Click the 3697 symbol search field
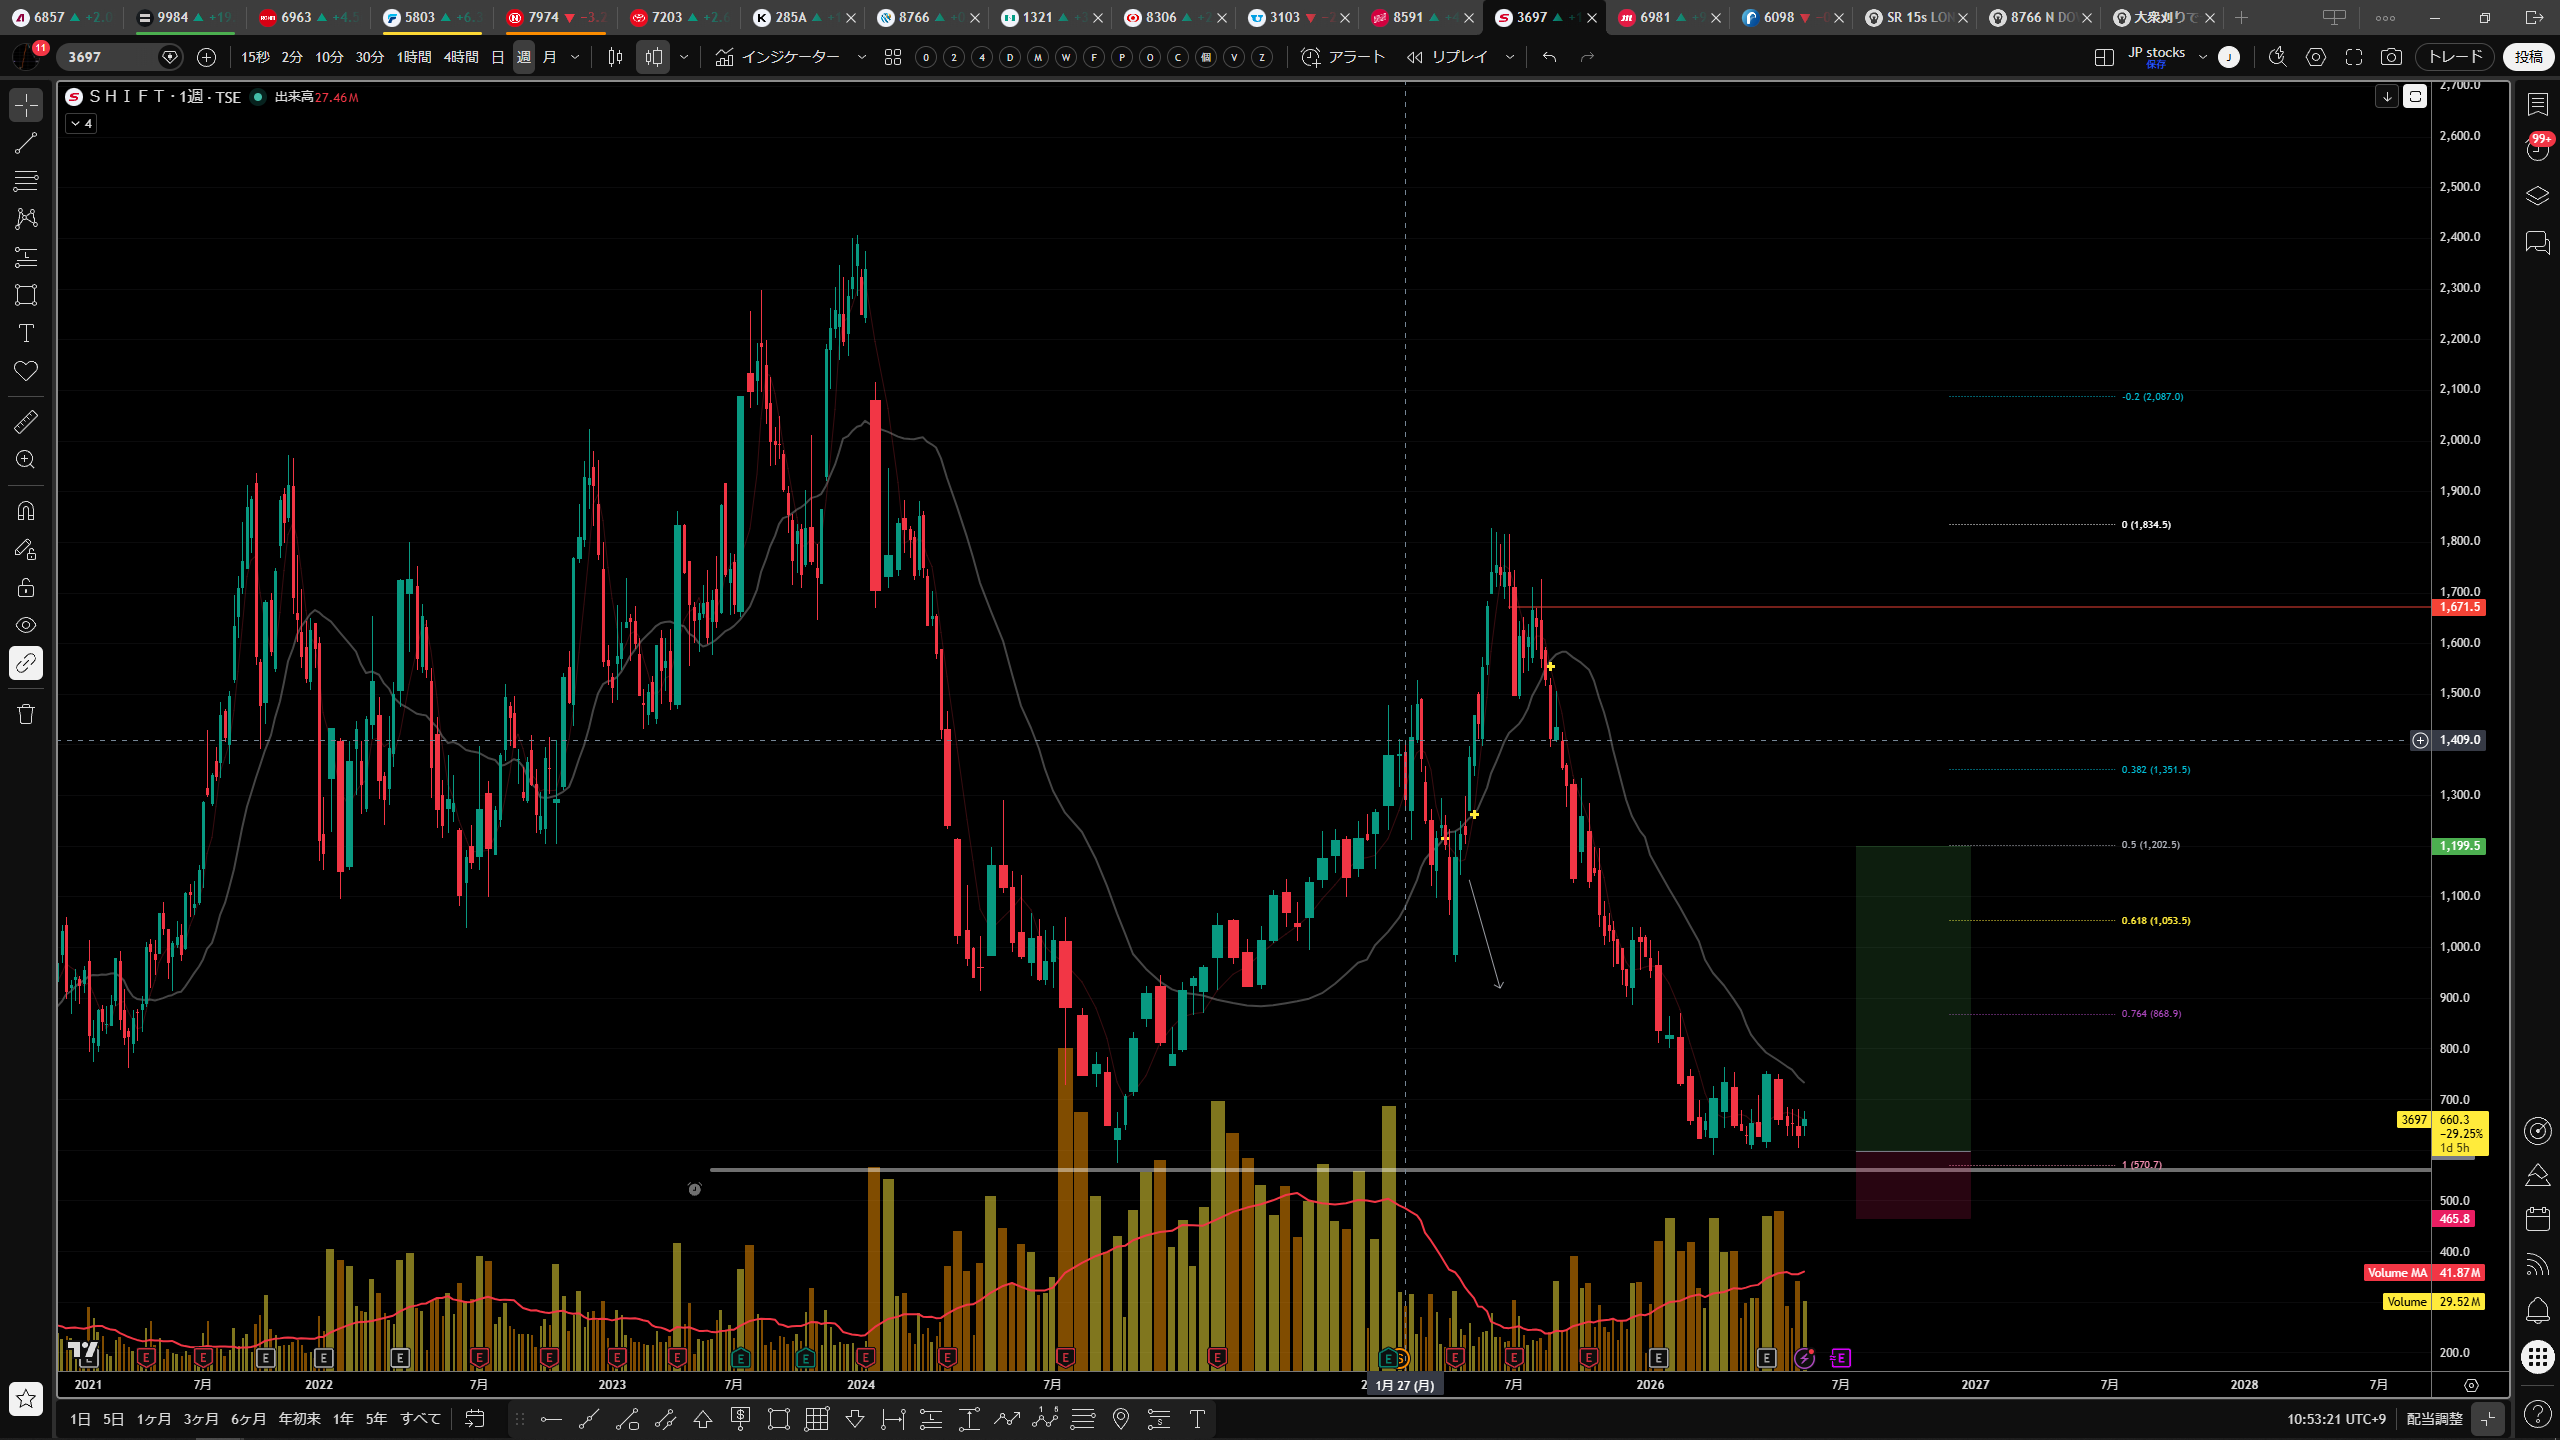Viewport: 2560px width, 1440px height. tap(108, 57)
